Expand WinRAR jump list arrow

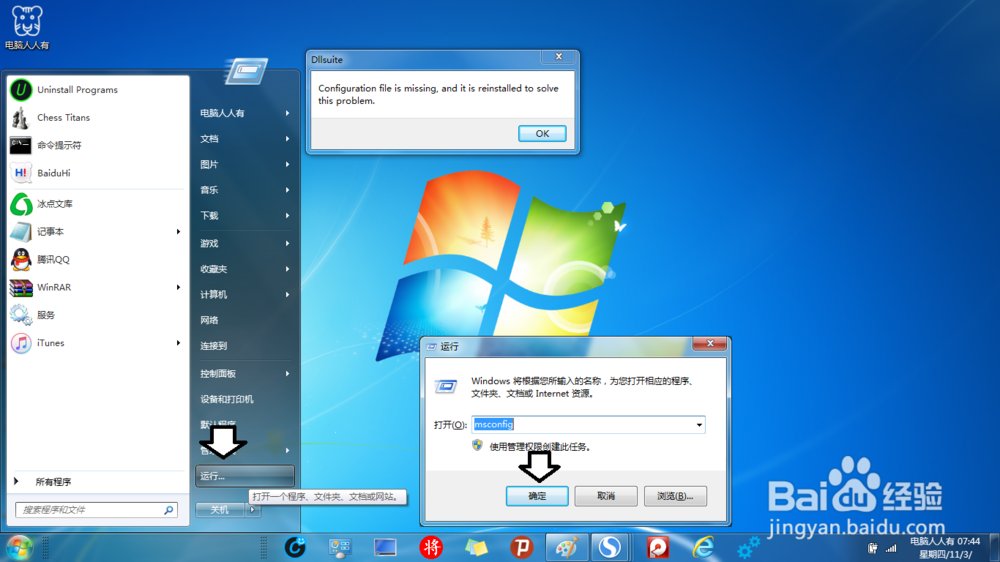179,287
